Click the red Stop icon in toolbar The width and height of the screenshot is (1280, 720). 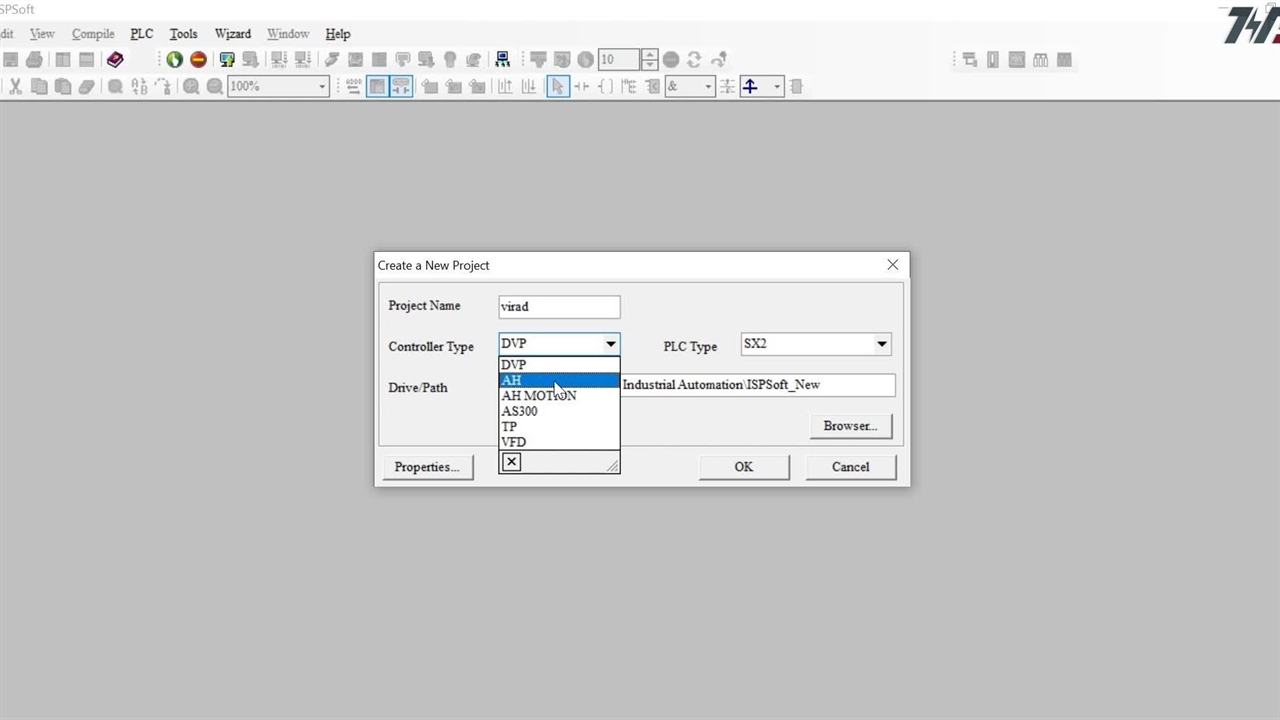(198, 60)
